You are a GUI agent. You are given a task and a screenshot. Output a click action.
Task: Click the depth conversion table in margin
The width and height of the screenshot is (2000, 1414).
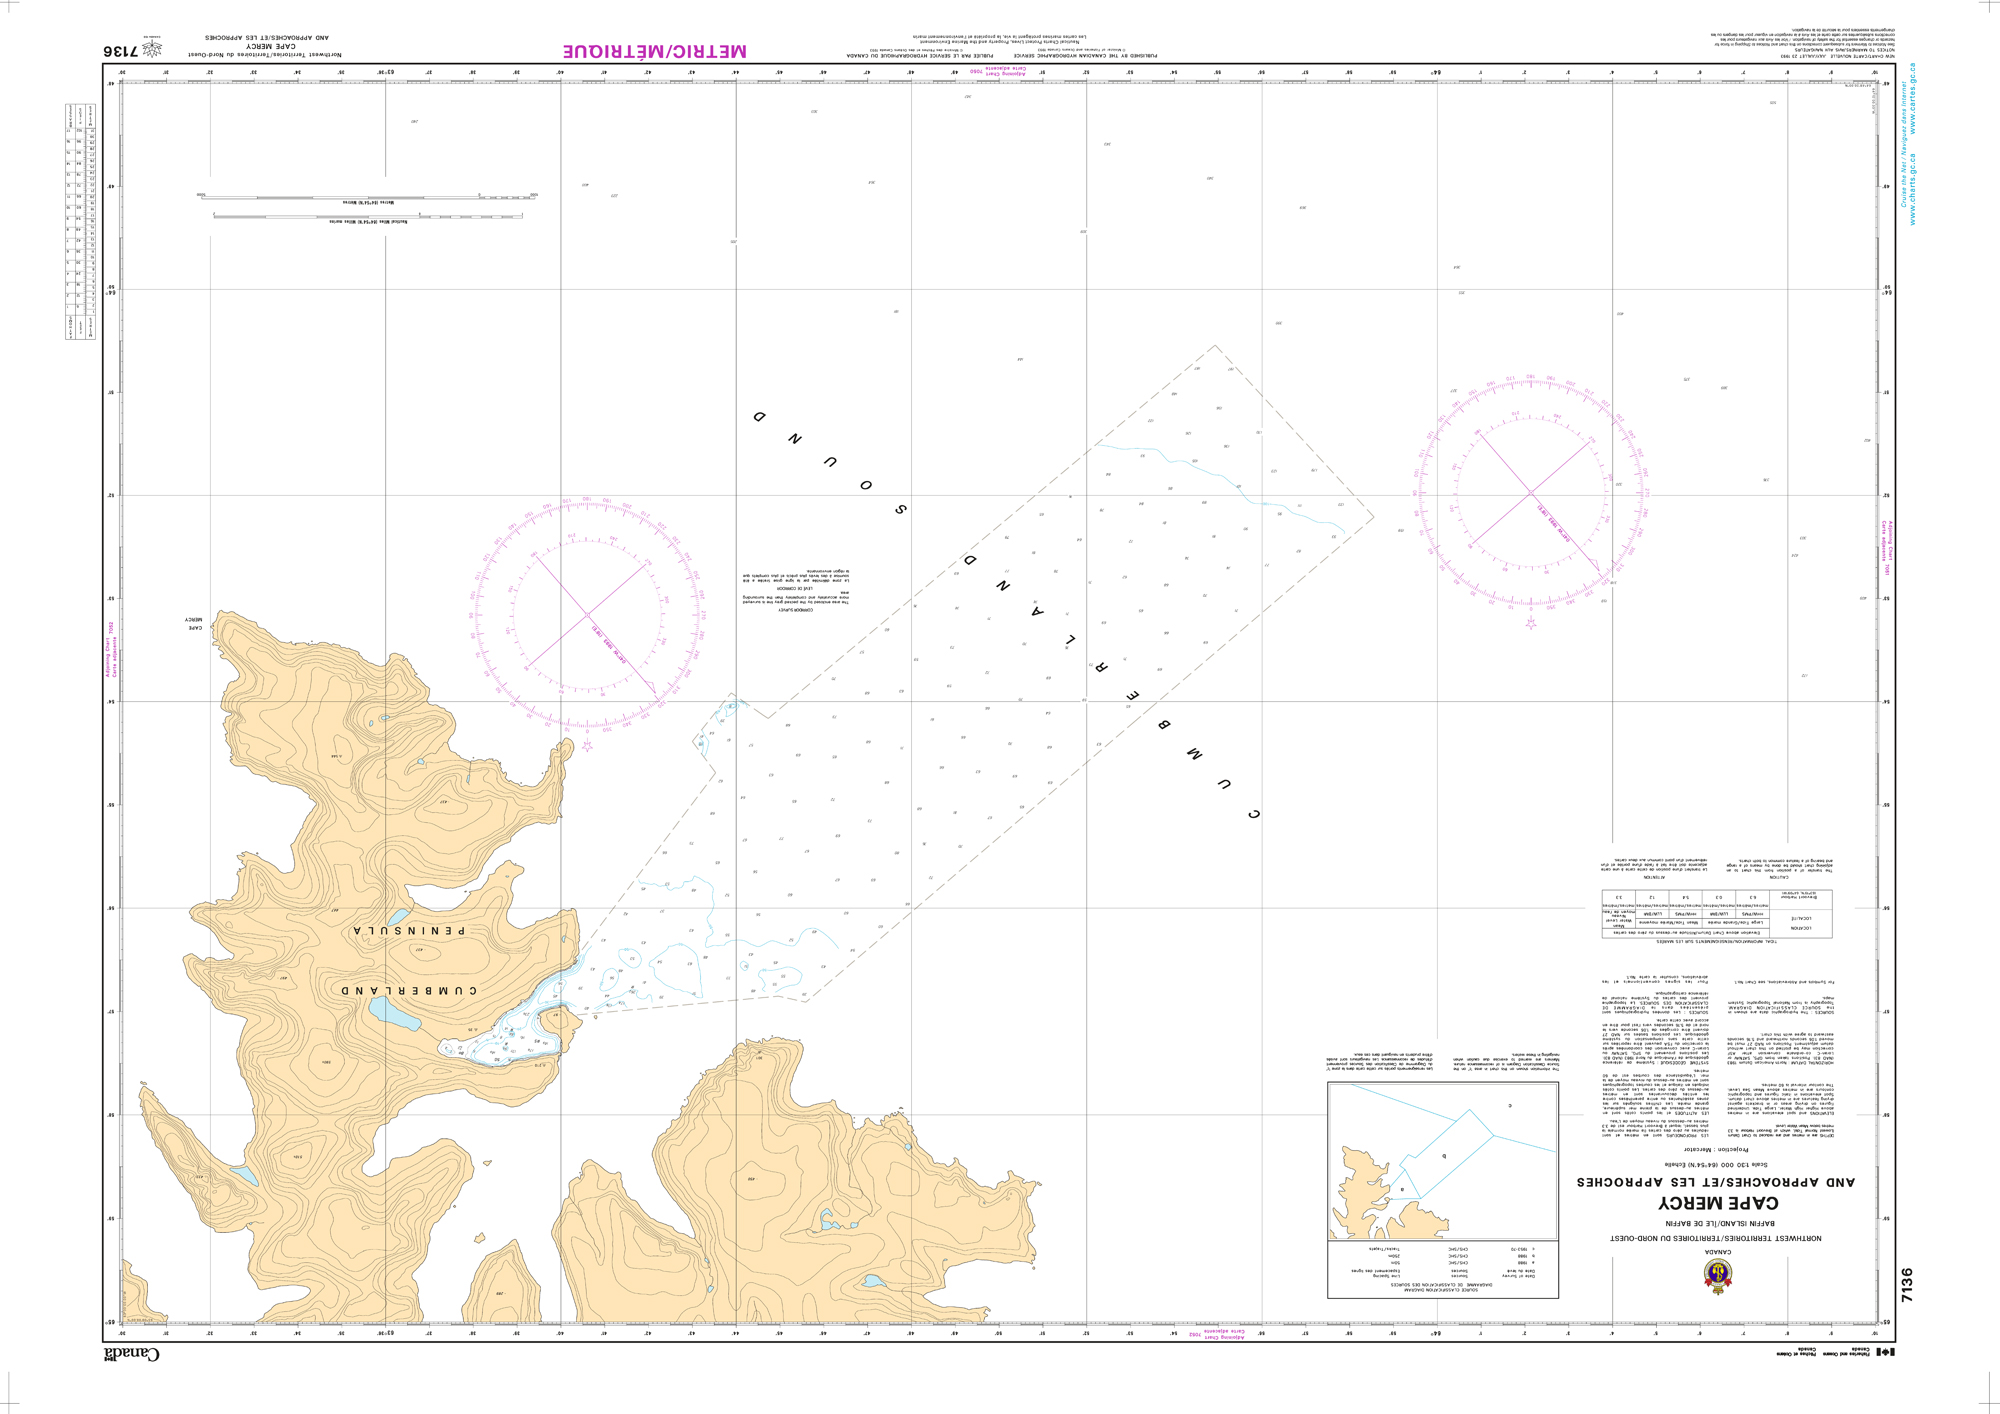(x=81, y=221)
